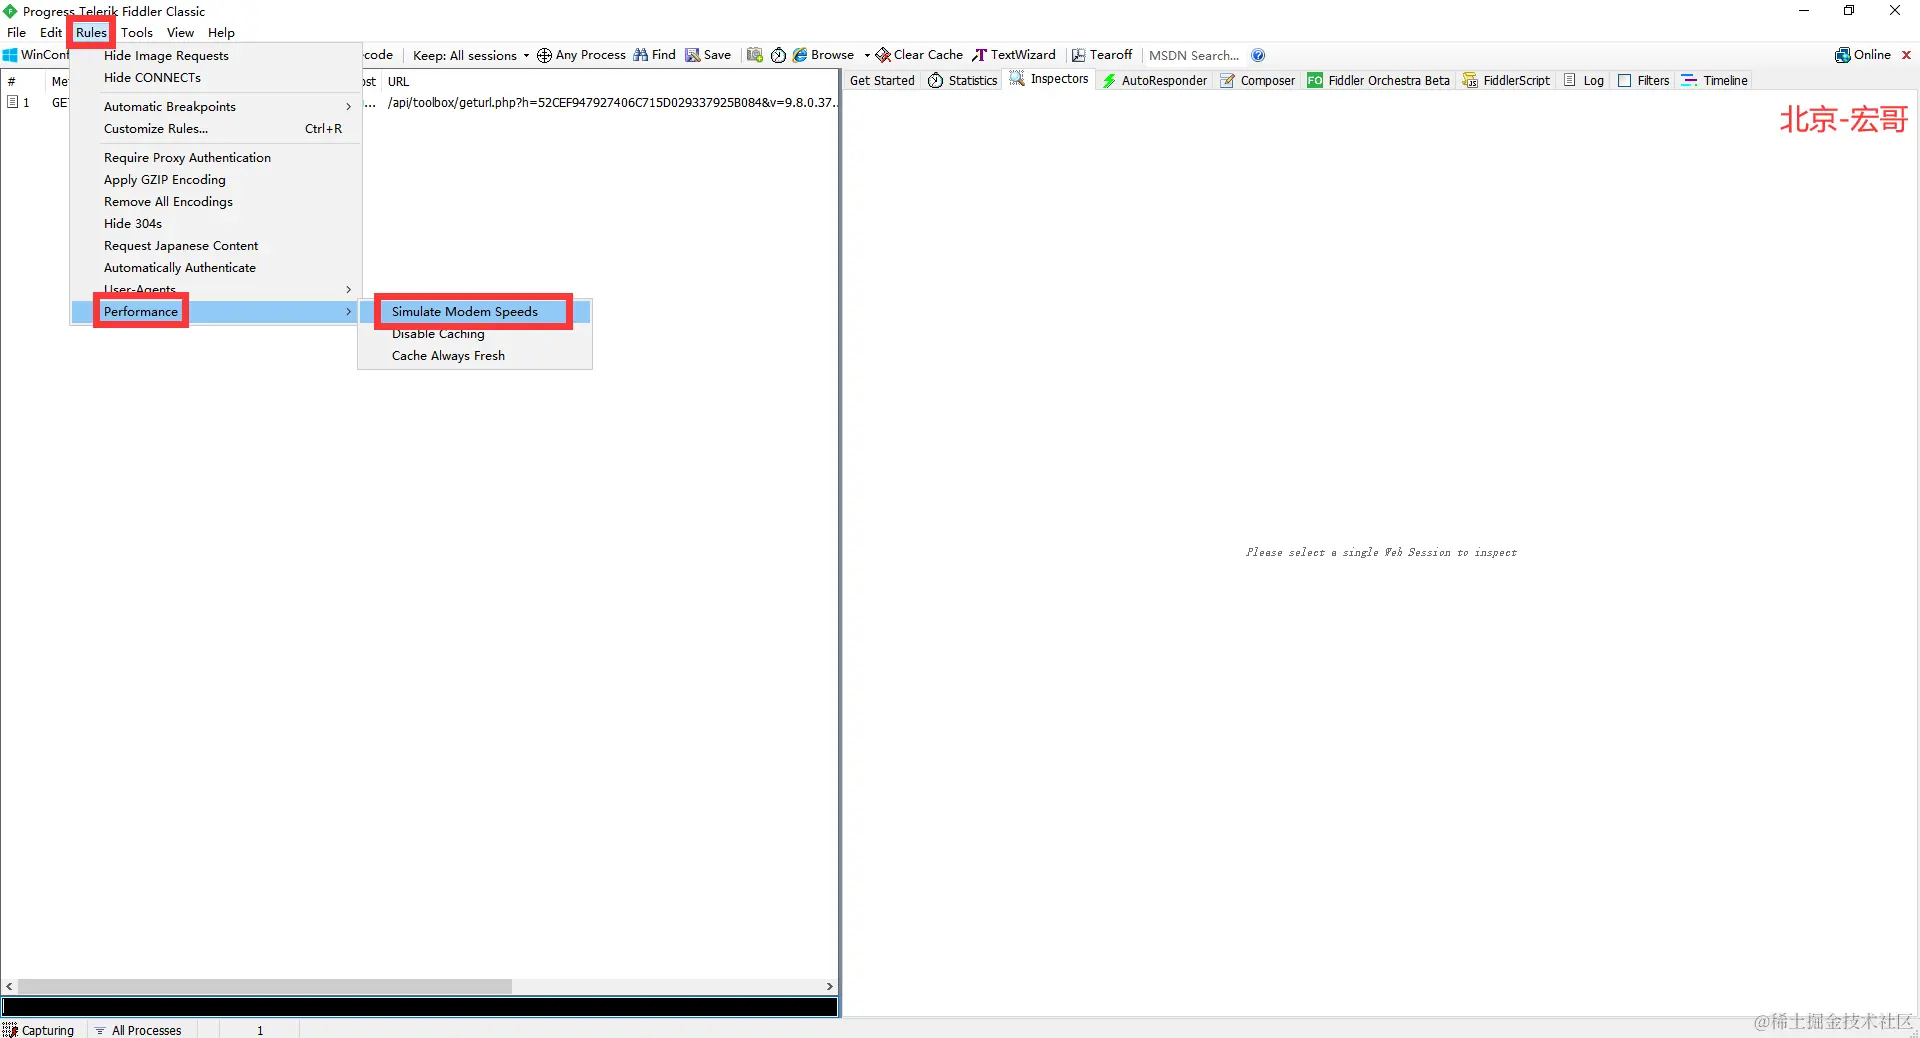Open the Log tab

point(1583,80)
